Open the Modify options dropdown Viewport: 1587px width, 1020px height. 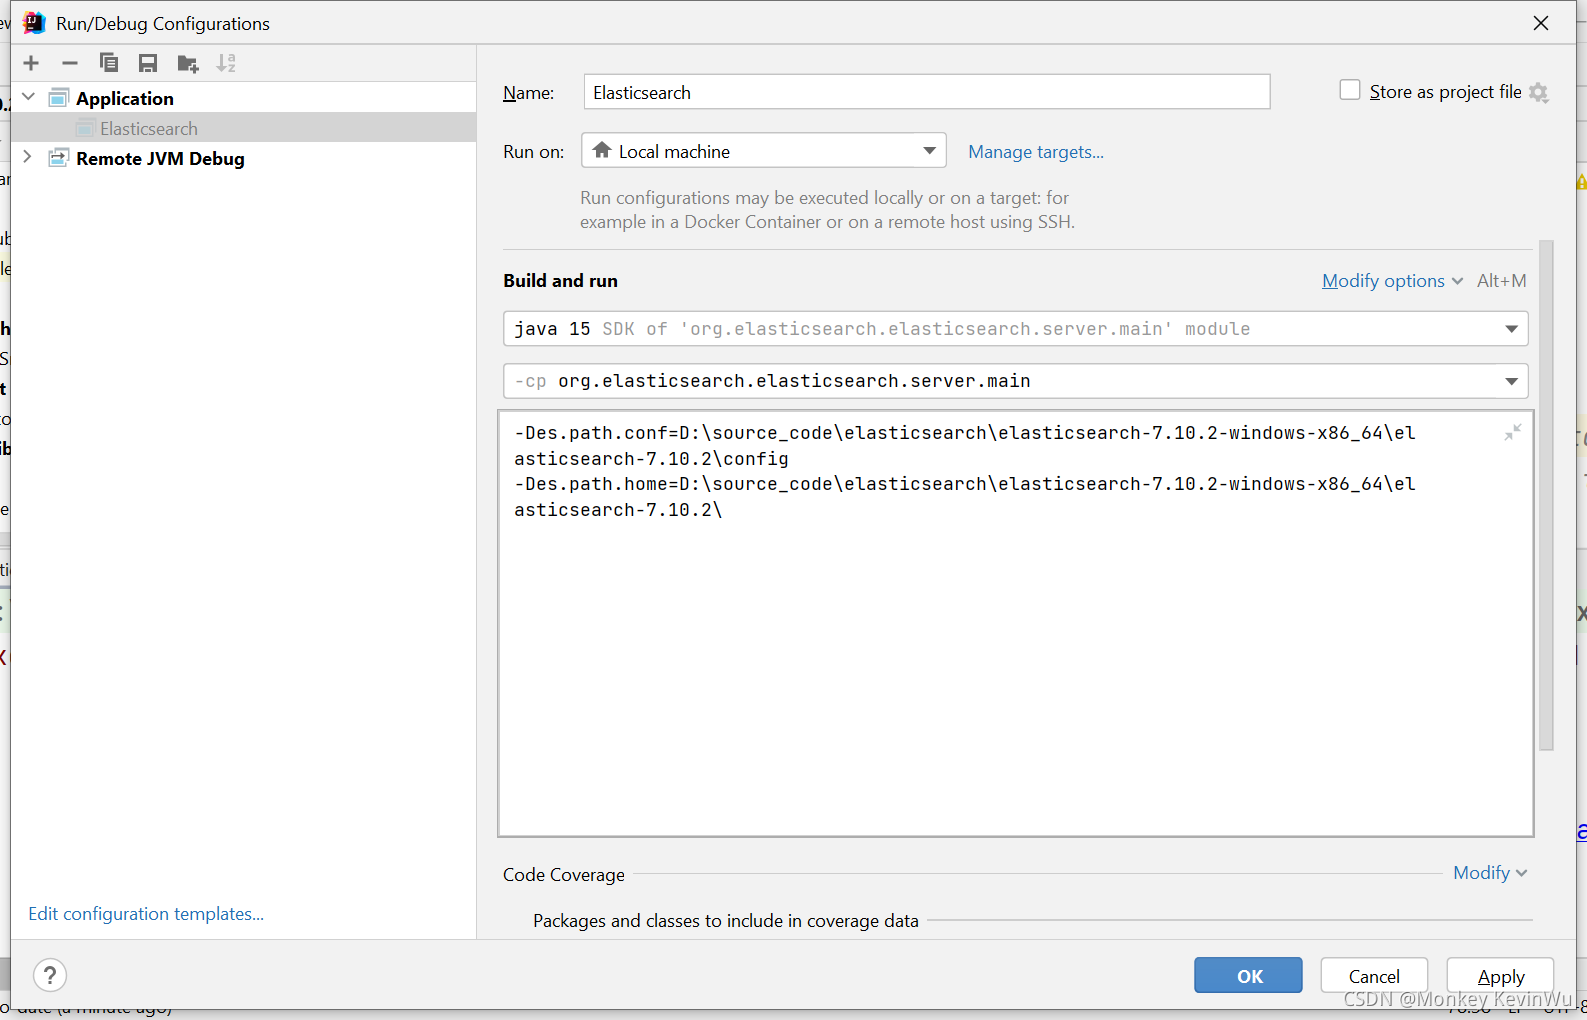[1392, 281]
